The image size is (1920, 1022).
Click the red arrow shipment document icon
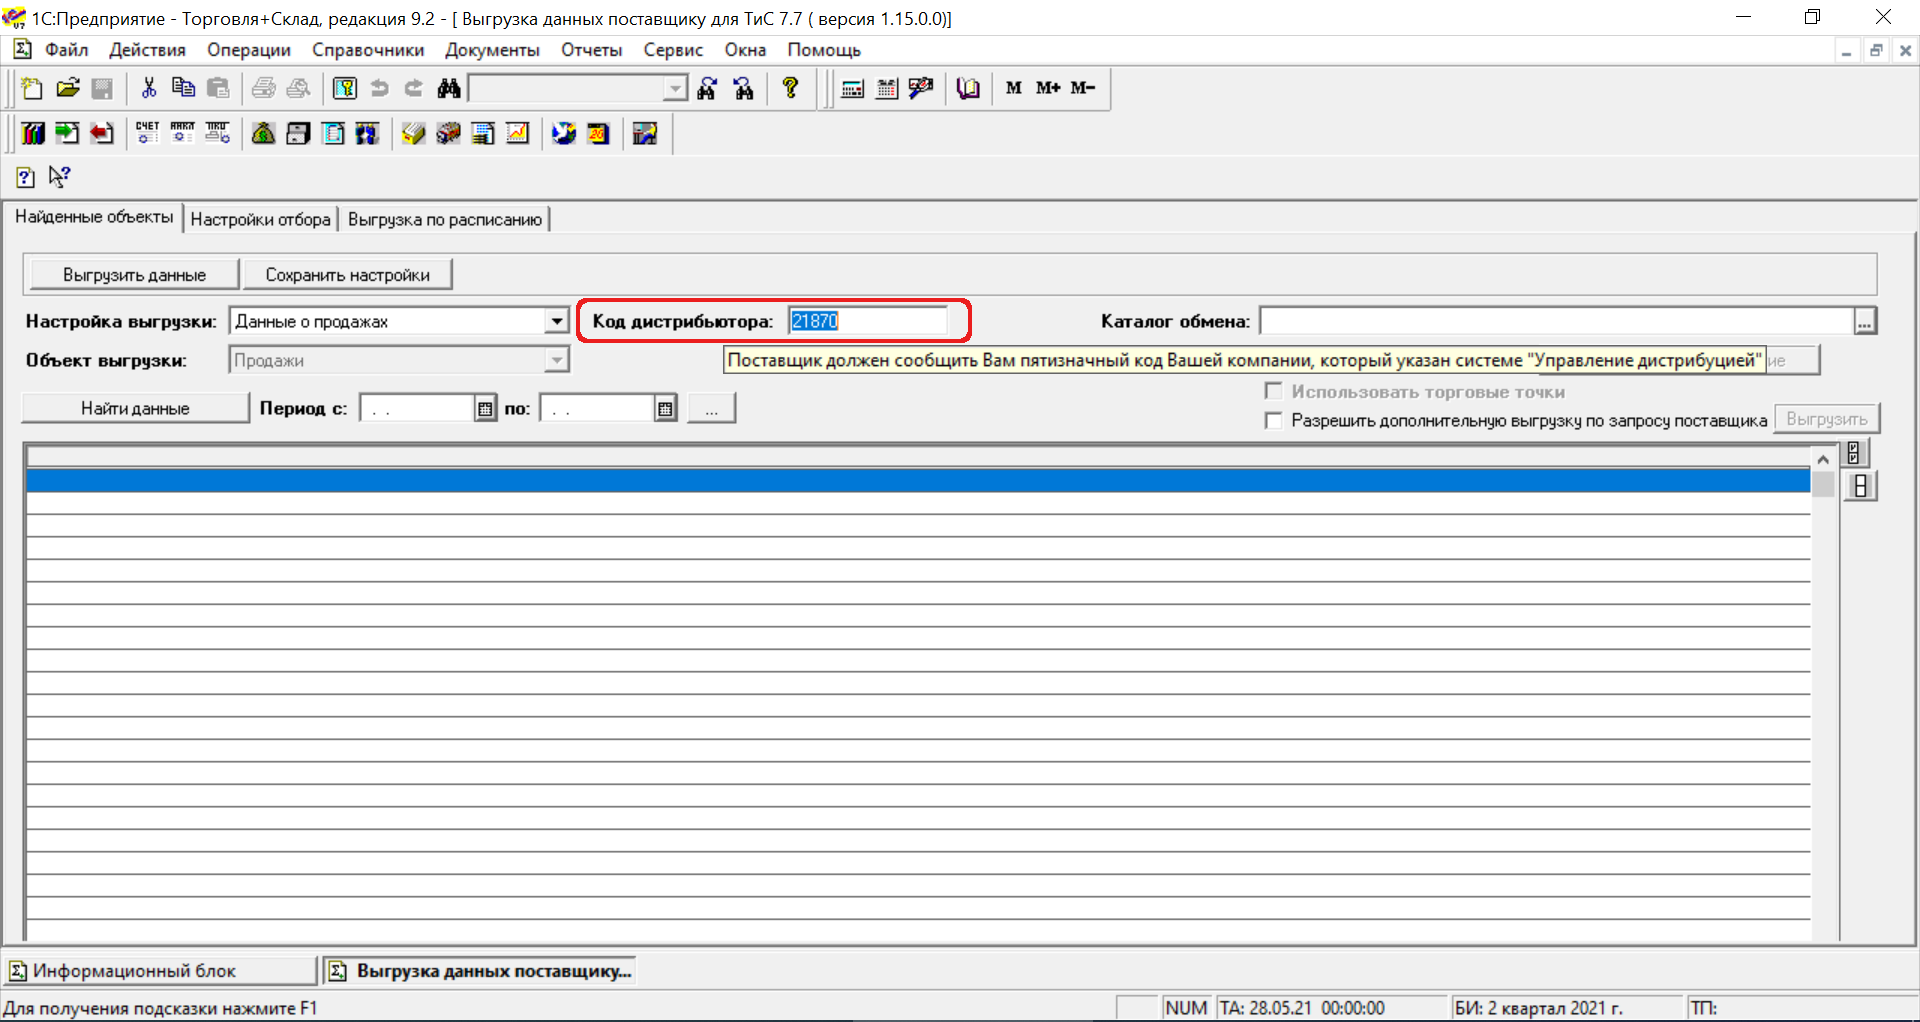[x=101, y=133]
